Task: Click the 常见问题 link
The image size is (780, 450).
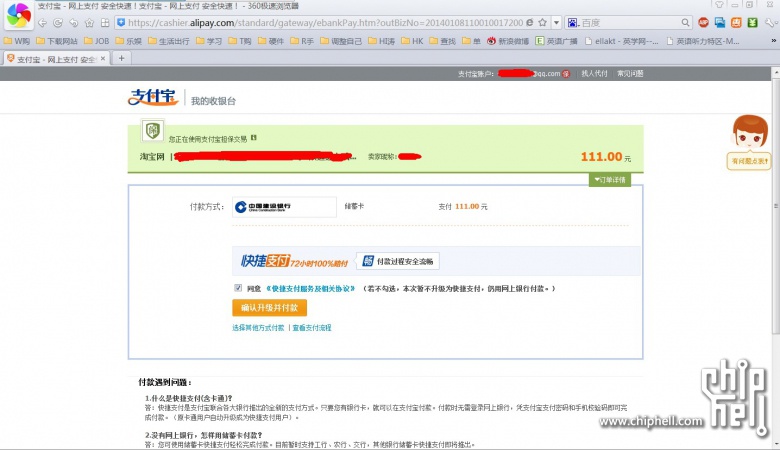Action: (x=630, y=74)
